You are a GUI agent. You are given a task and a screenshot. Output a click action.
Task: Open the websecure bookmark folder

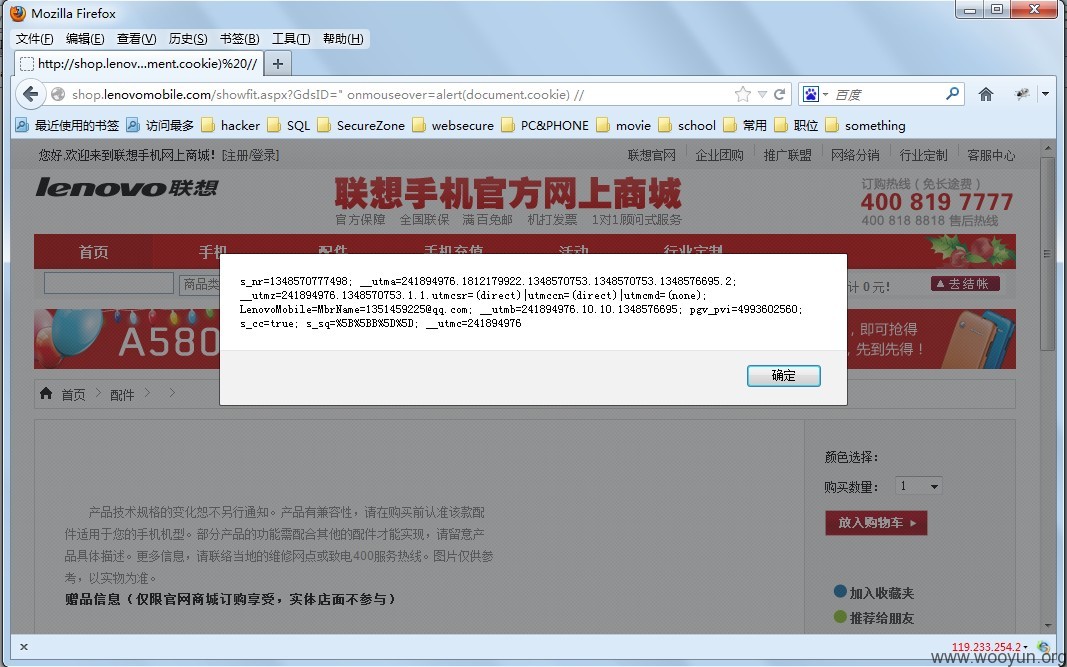coord(453,125)
